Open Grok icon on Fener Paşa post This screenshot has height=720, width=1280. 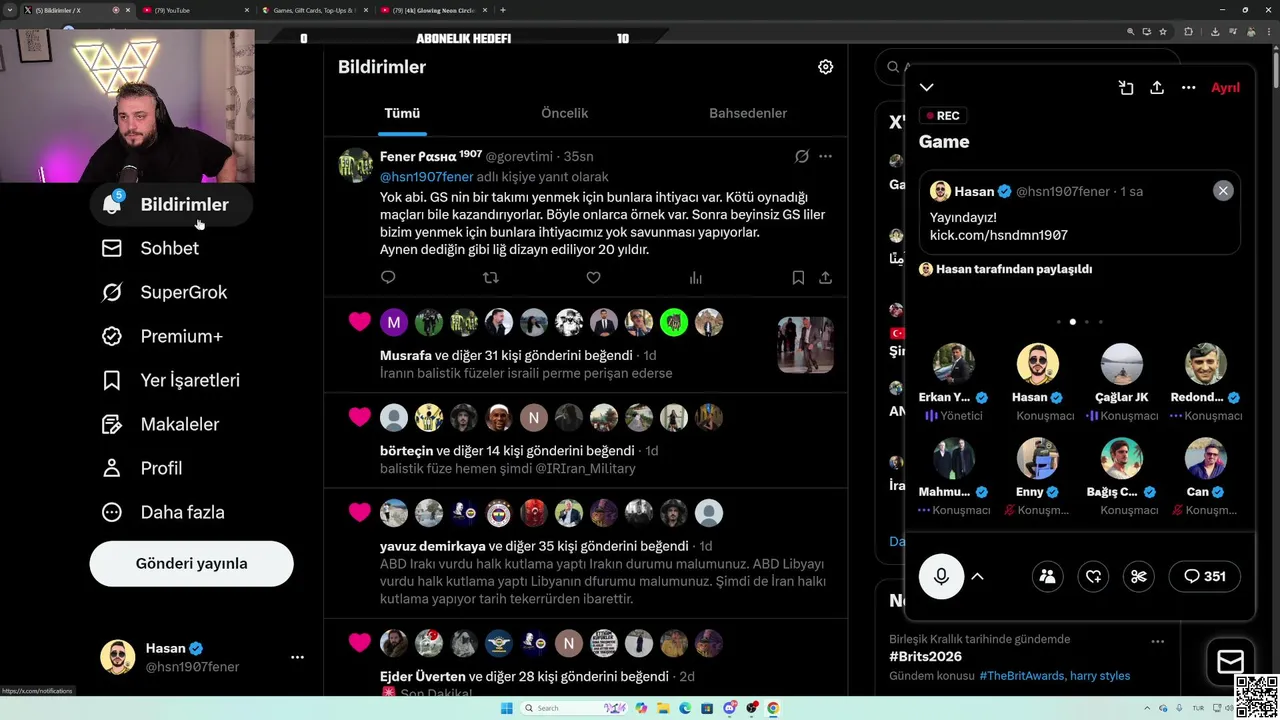[801, 156]
